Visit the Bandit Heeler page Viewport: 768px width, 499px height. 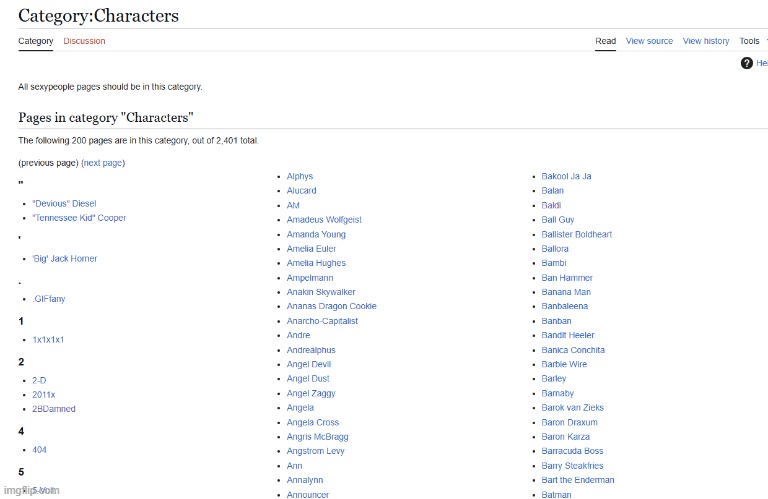pyautogui.click(x=568, y=335)
